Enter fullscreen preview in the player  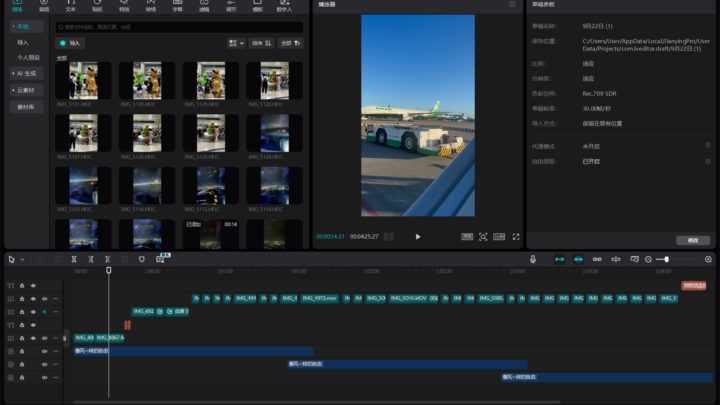(x=516, y=237)
